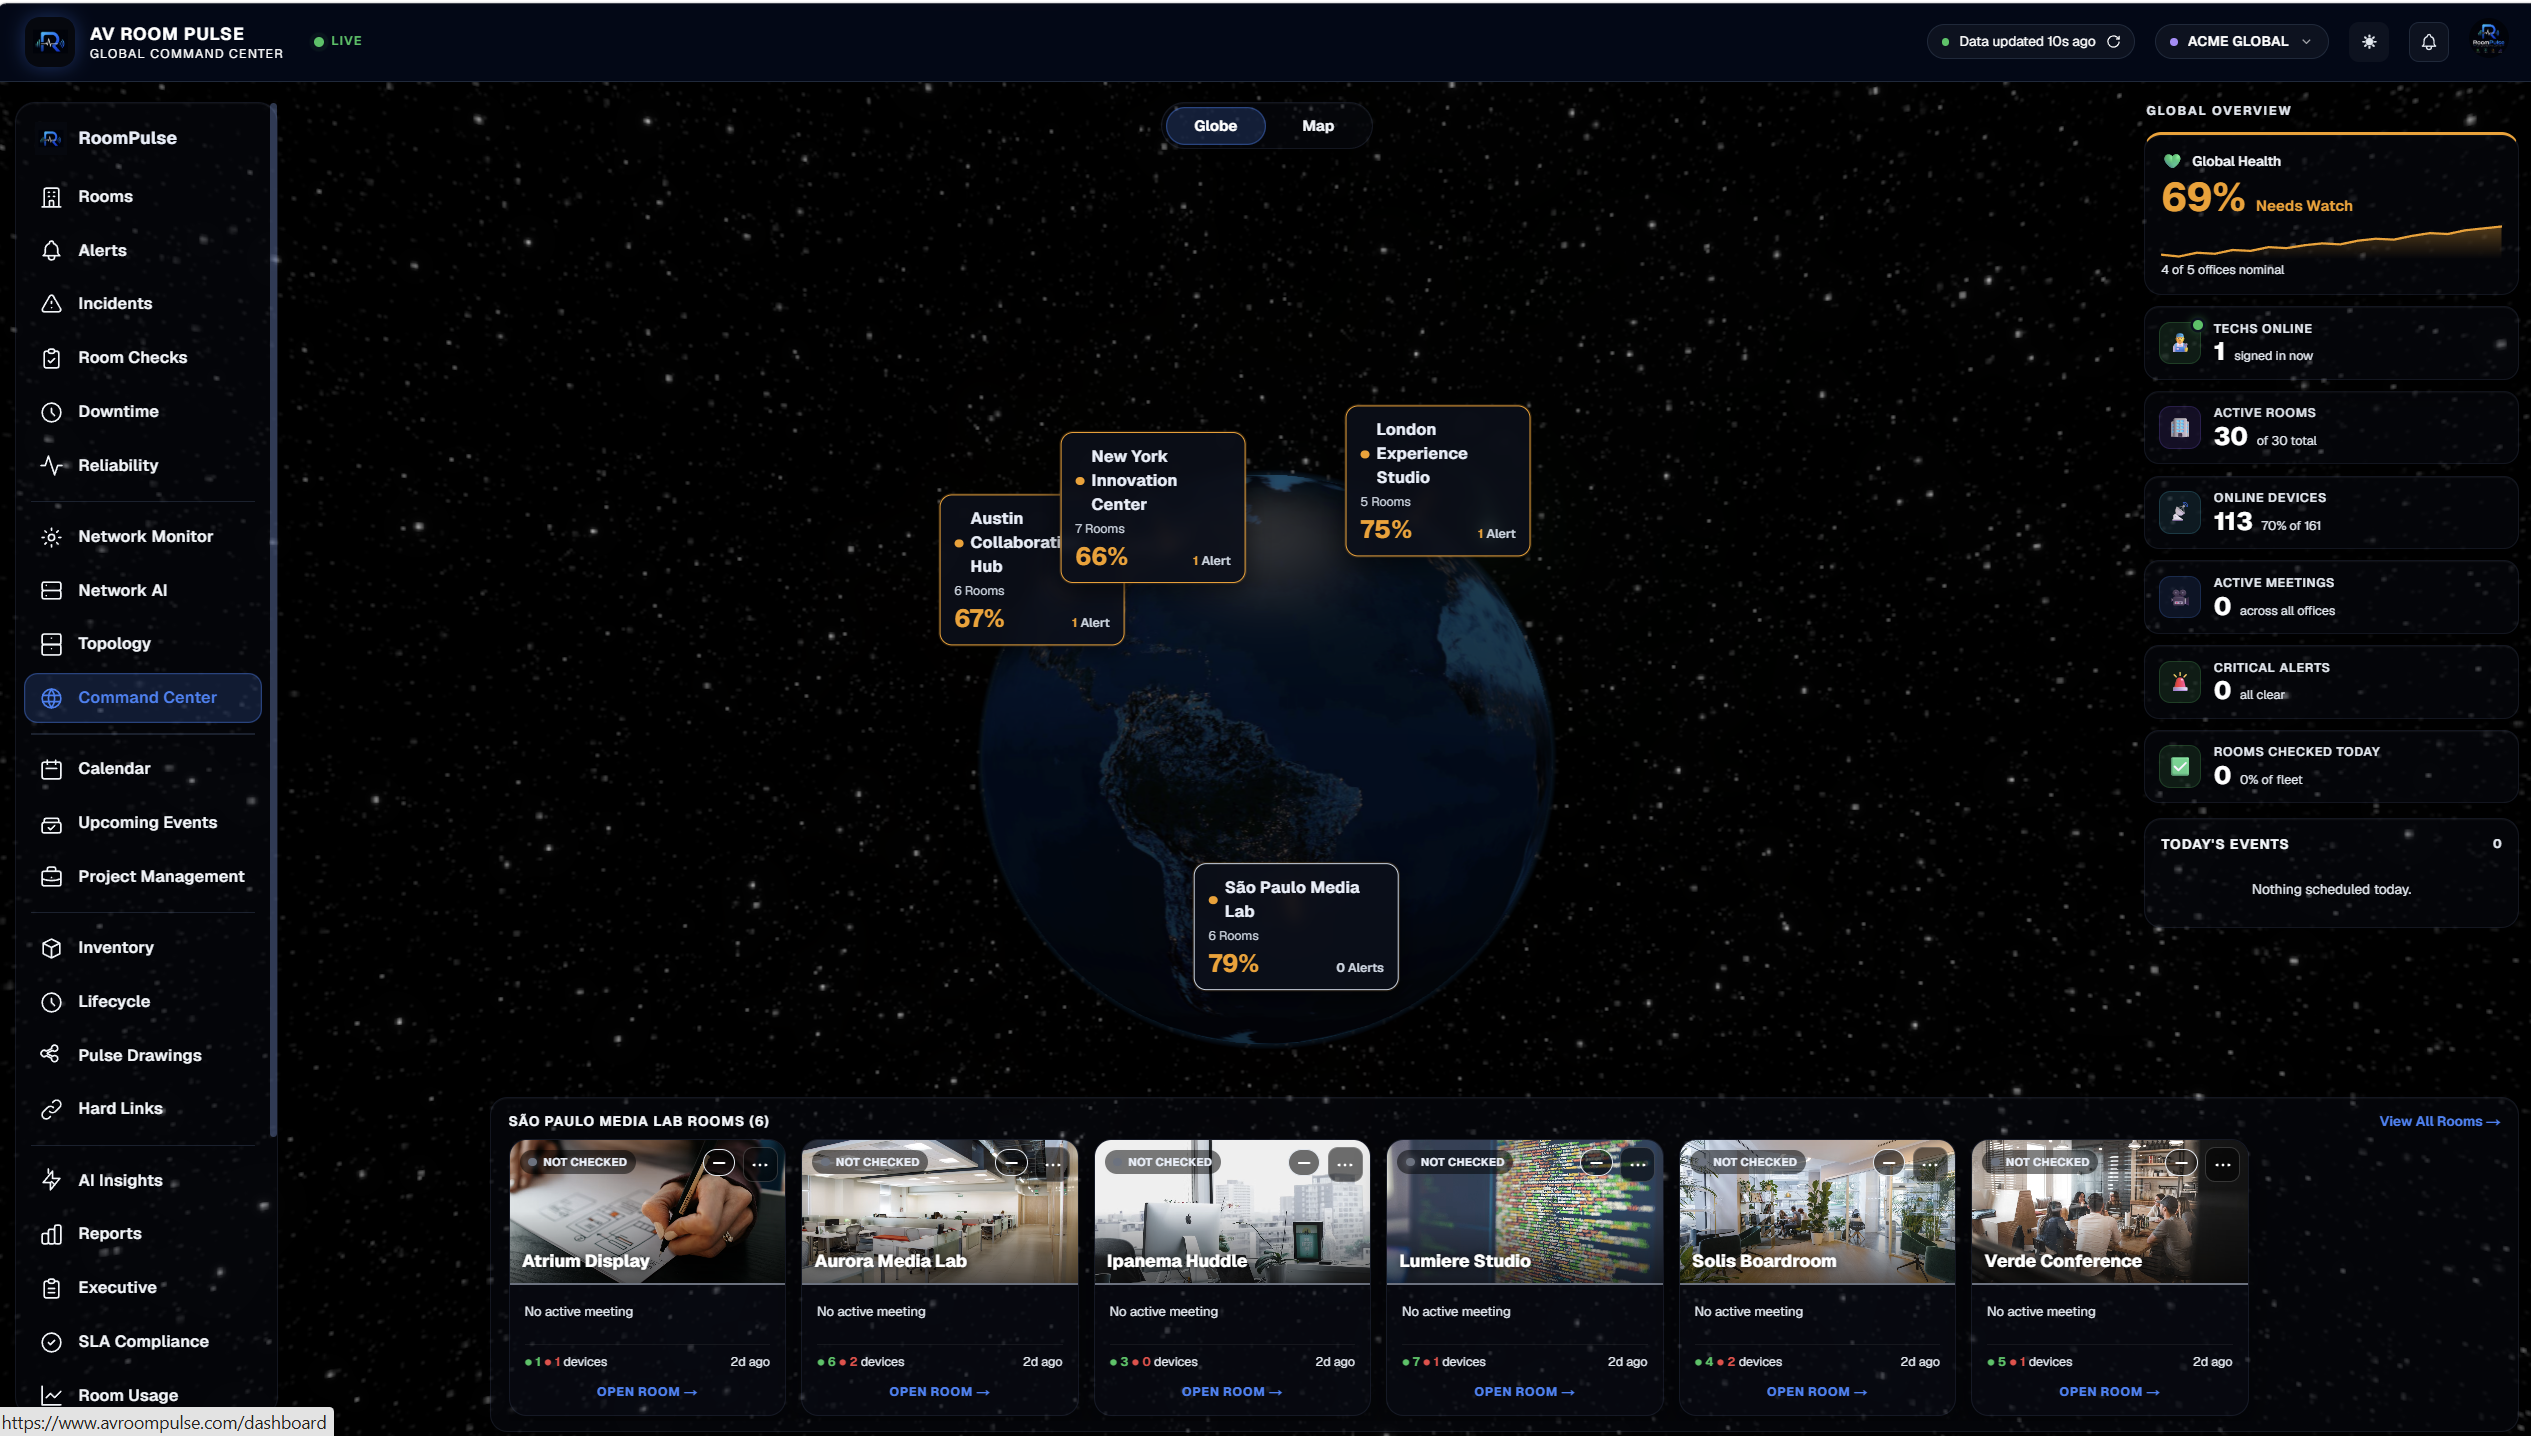The height and width of the screenshot is (1436, 2531).
Task: Follow the View All Rooms link
Action: [x=2439, y=1122]
